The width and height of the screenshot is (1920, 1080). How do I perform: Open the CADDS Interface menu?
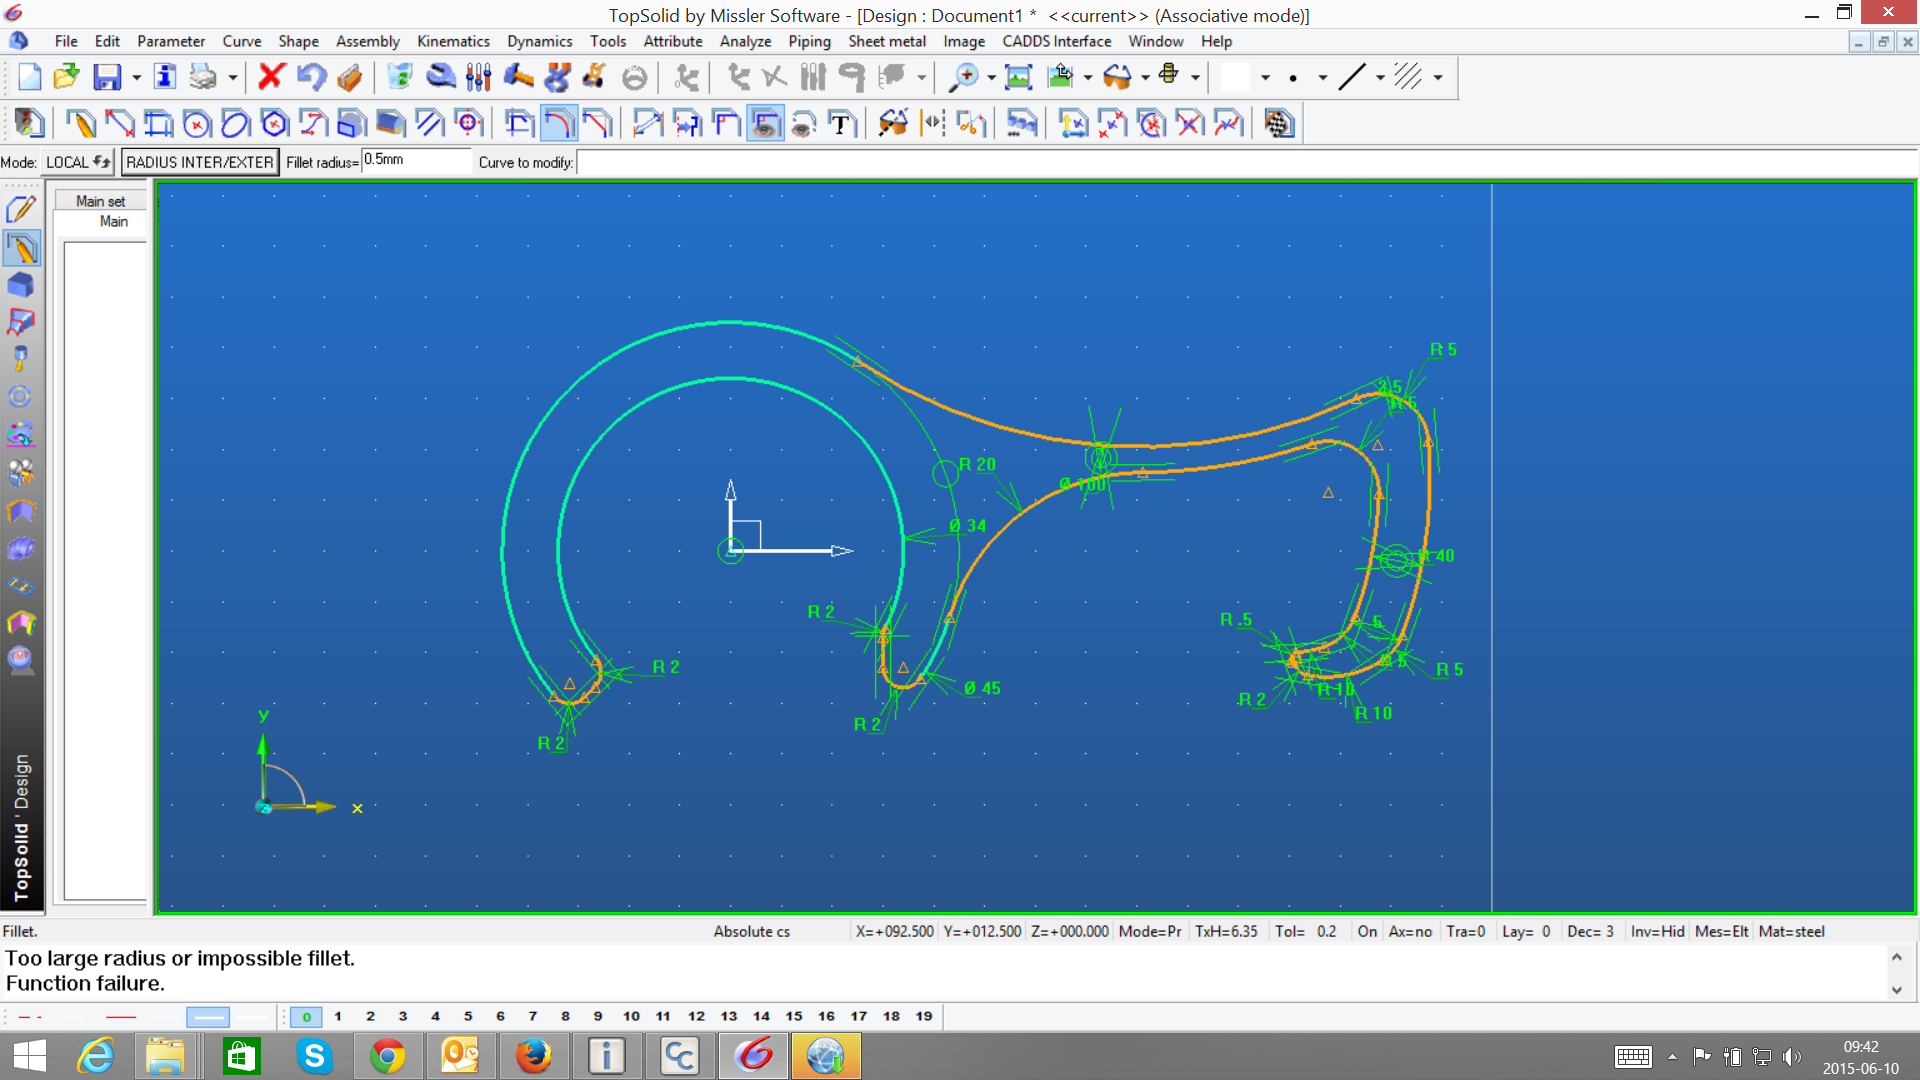[1056, 41]
